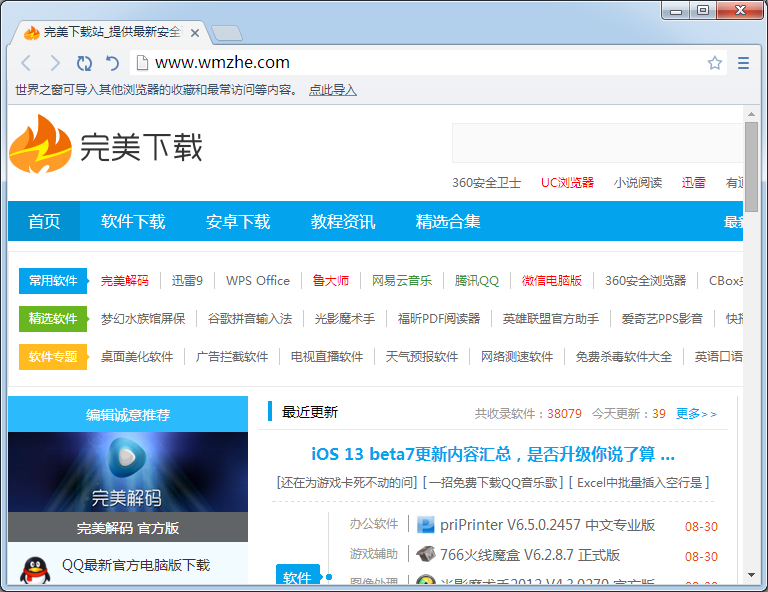The image size is (768, 592).
Task: Close the 完美下载站 browser tab
Action: click(195, 33)
